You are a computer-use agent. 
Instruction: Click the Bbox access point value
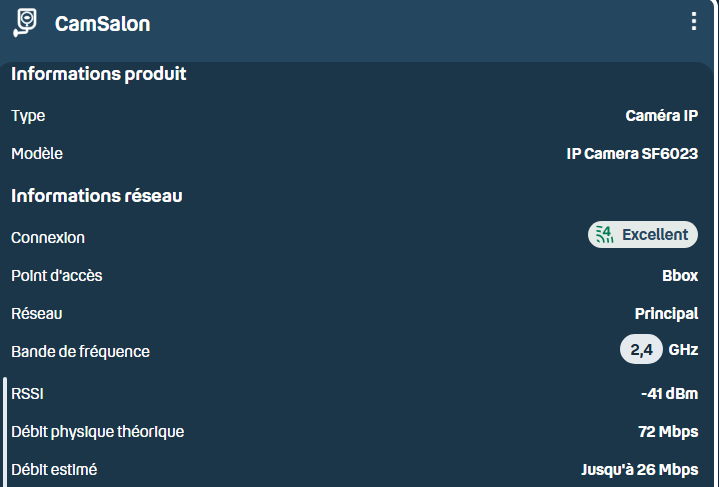coord(680,276)
